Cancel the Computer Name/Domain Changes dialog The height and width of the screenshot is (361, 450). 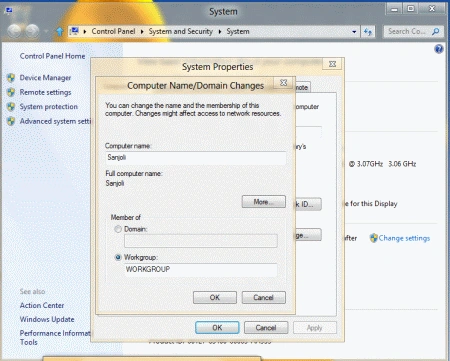click(263, 297)
